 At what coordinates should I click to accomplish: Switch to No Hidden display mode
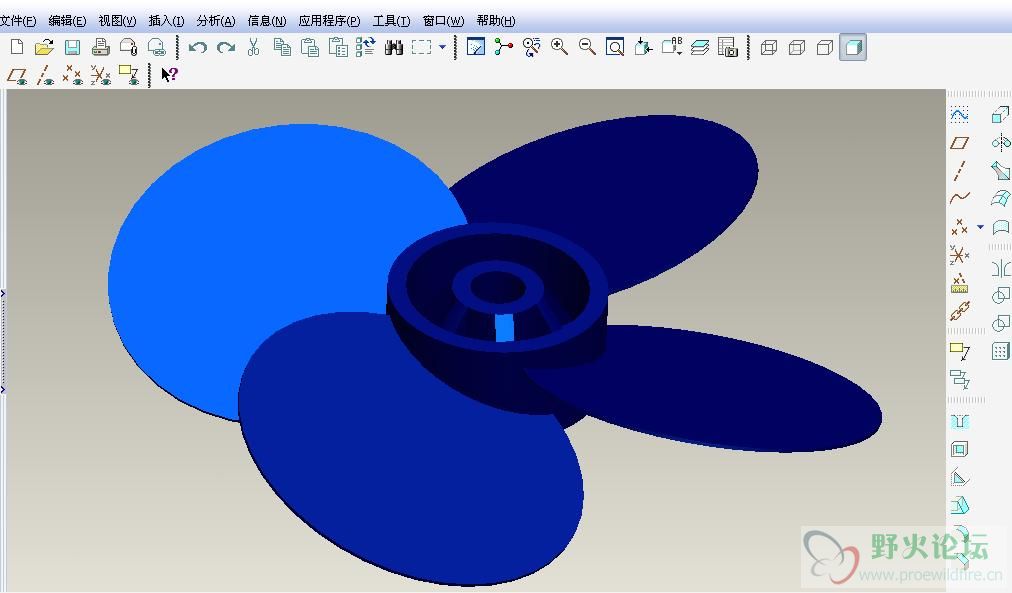[x=825, y=47]
